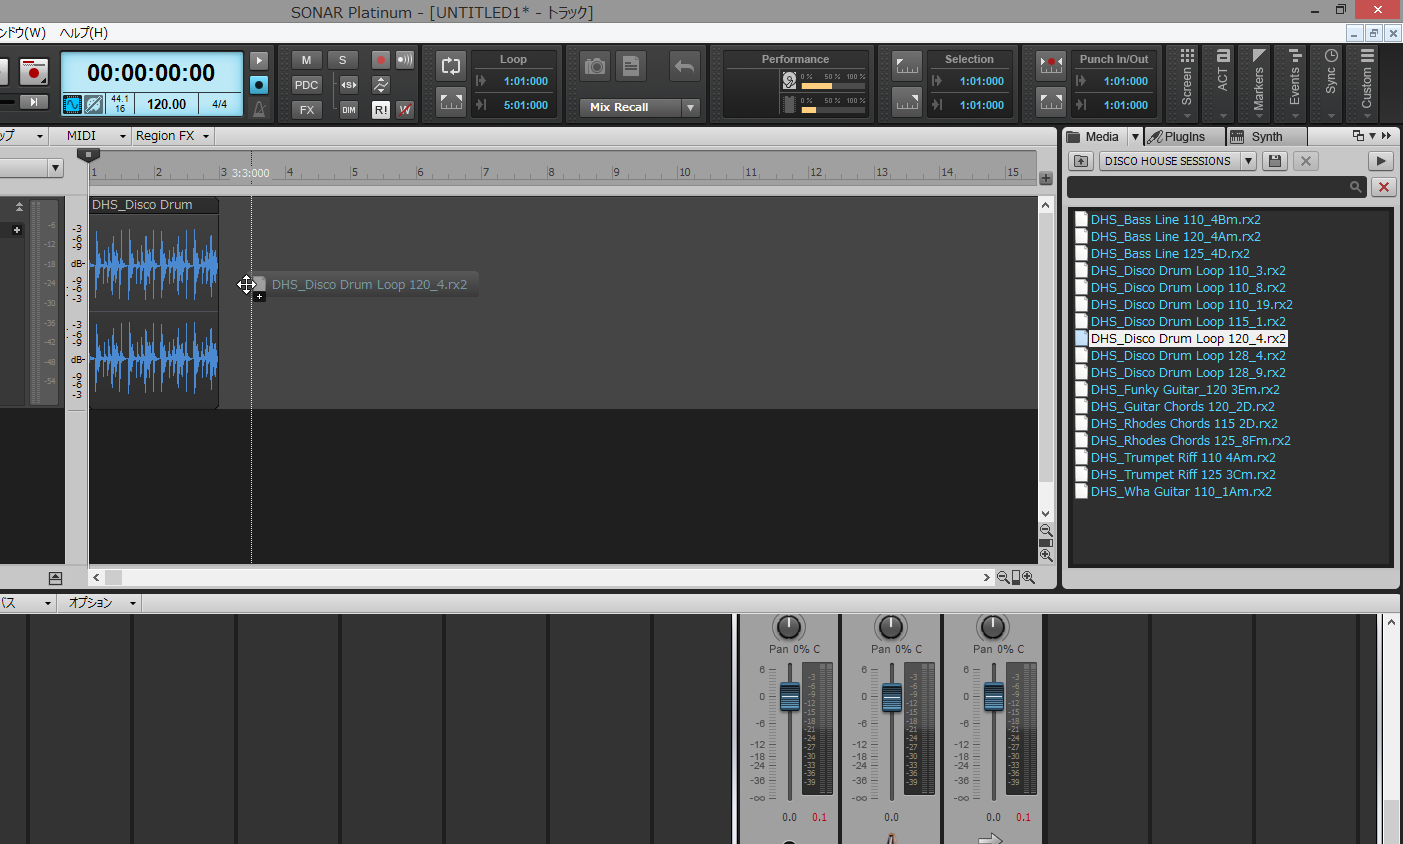Click the tempo value 120.00
Viewport: 1403px width, 844px height.
click(166, 104)
